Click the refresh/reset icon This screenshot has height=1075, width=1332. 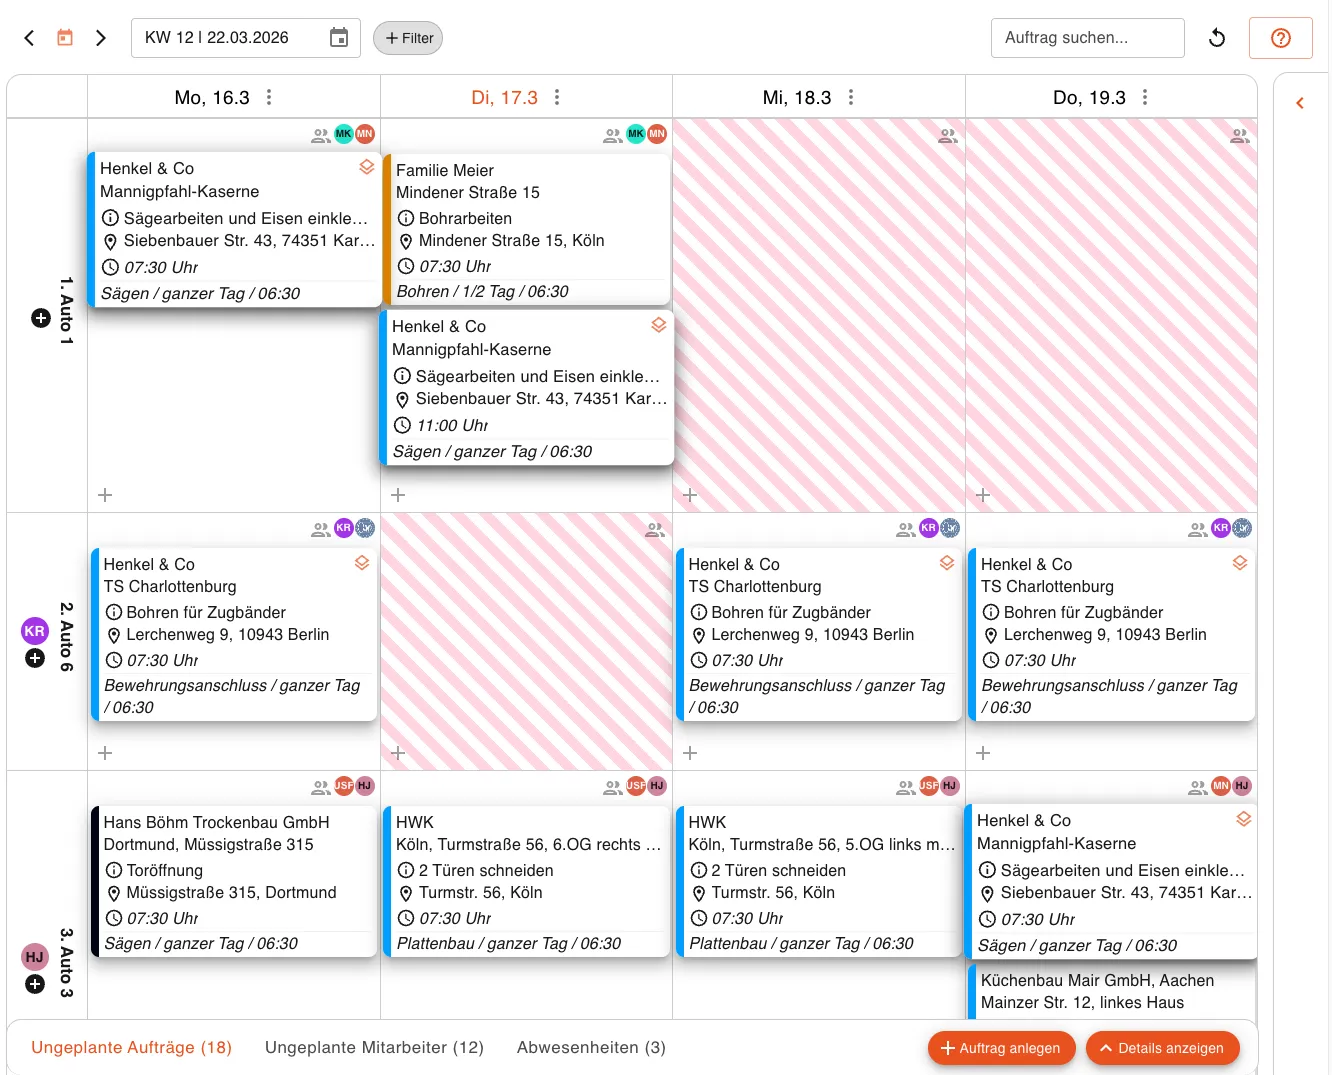point(1217,38)
